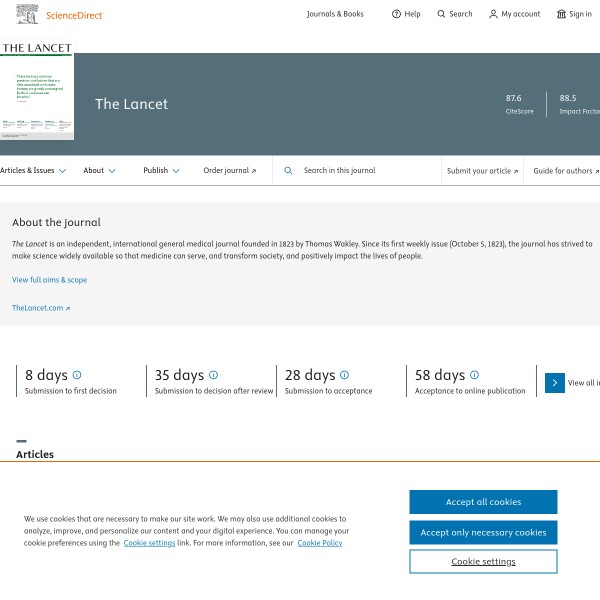Click the magnifier Search icon in header

point(442,14)
